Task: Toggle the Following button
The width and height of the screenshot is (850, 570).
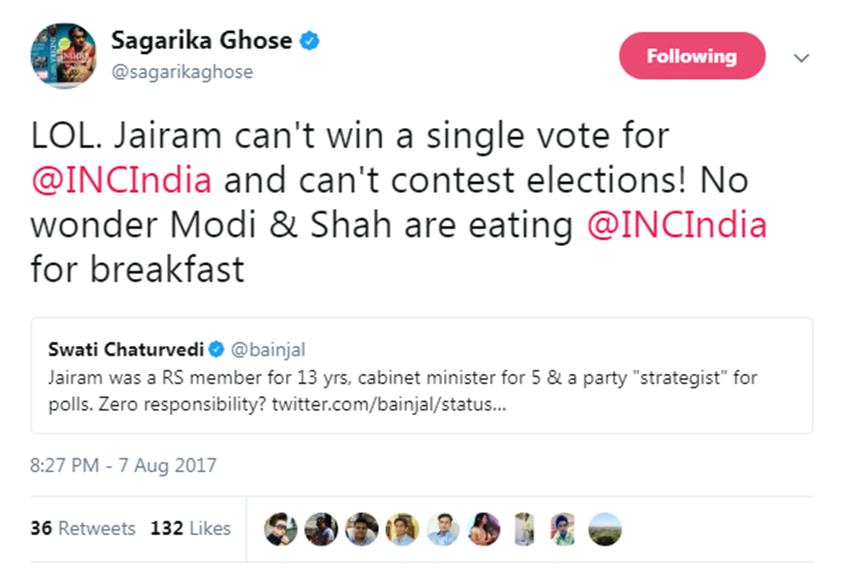Action: (x=691, y=56)
